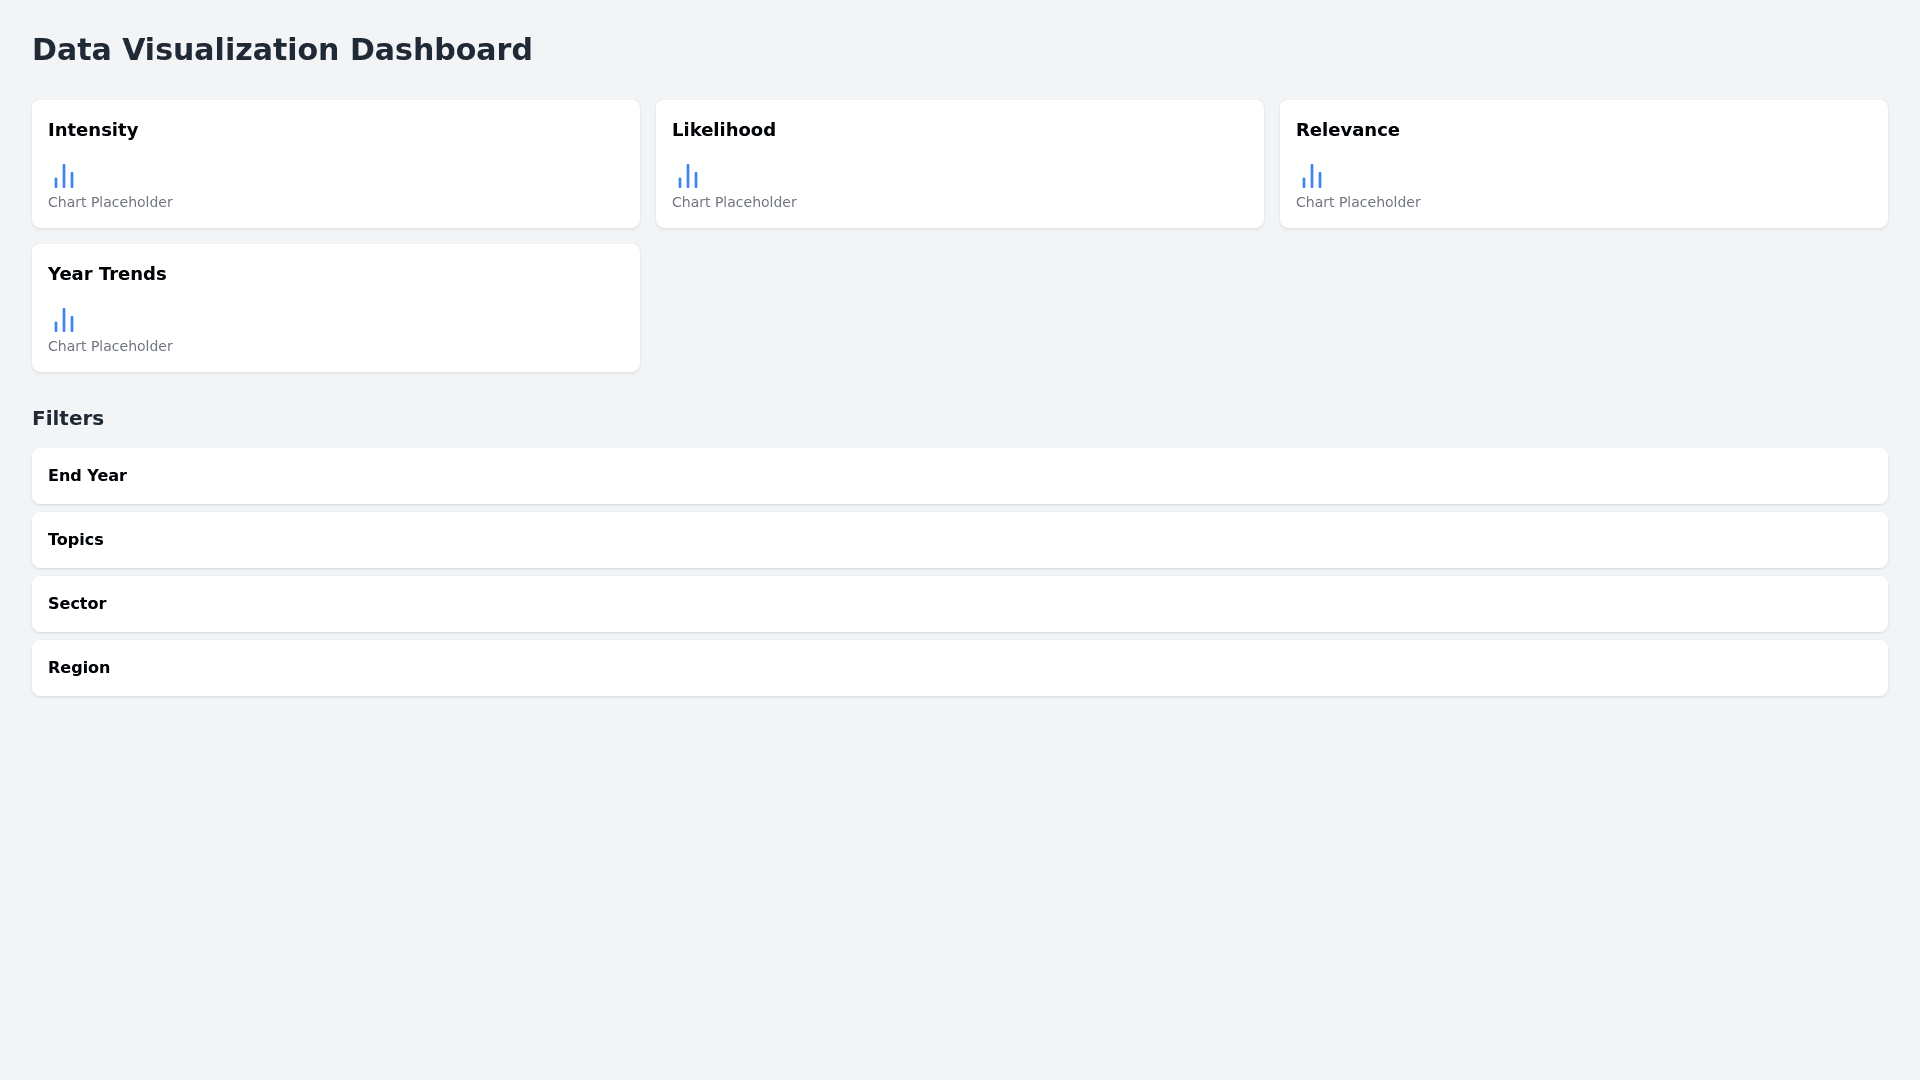
Task: Open the Sector filter row
Action: [x=959, y=604]
